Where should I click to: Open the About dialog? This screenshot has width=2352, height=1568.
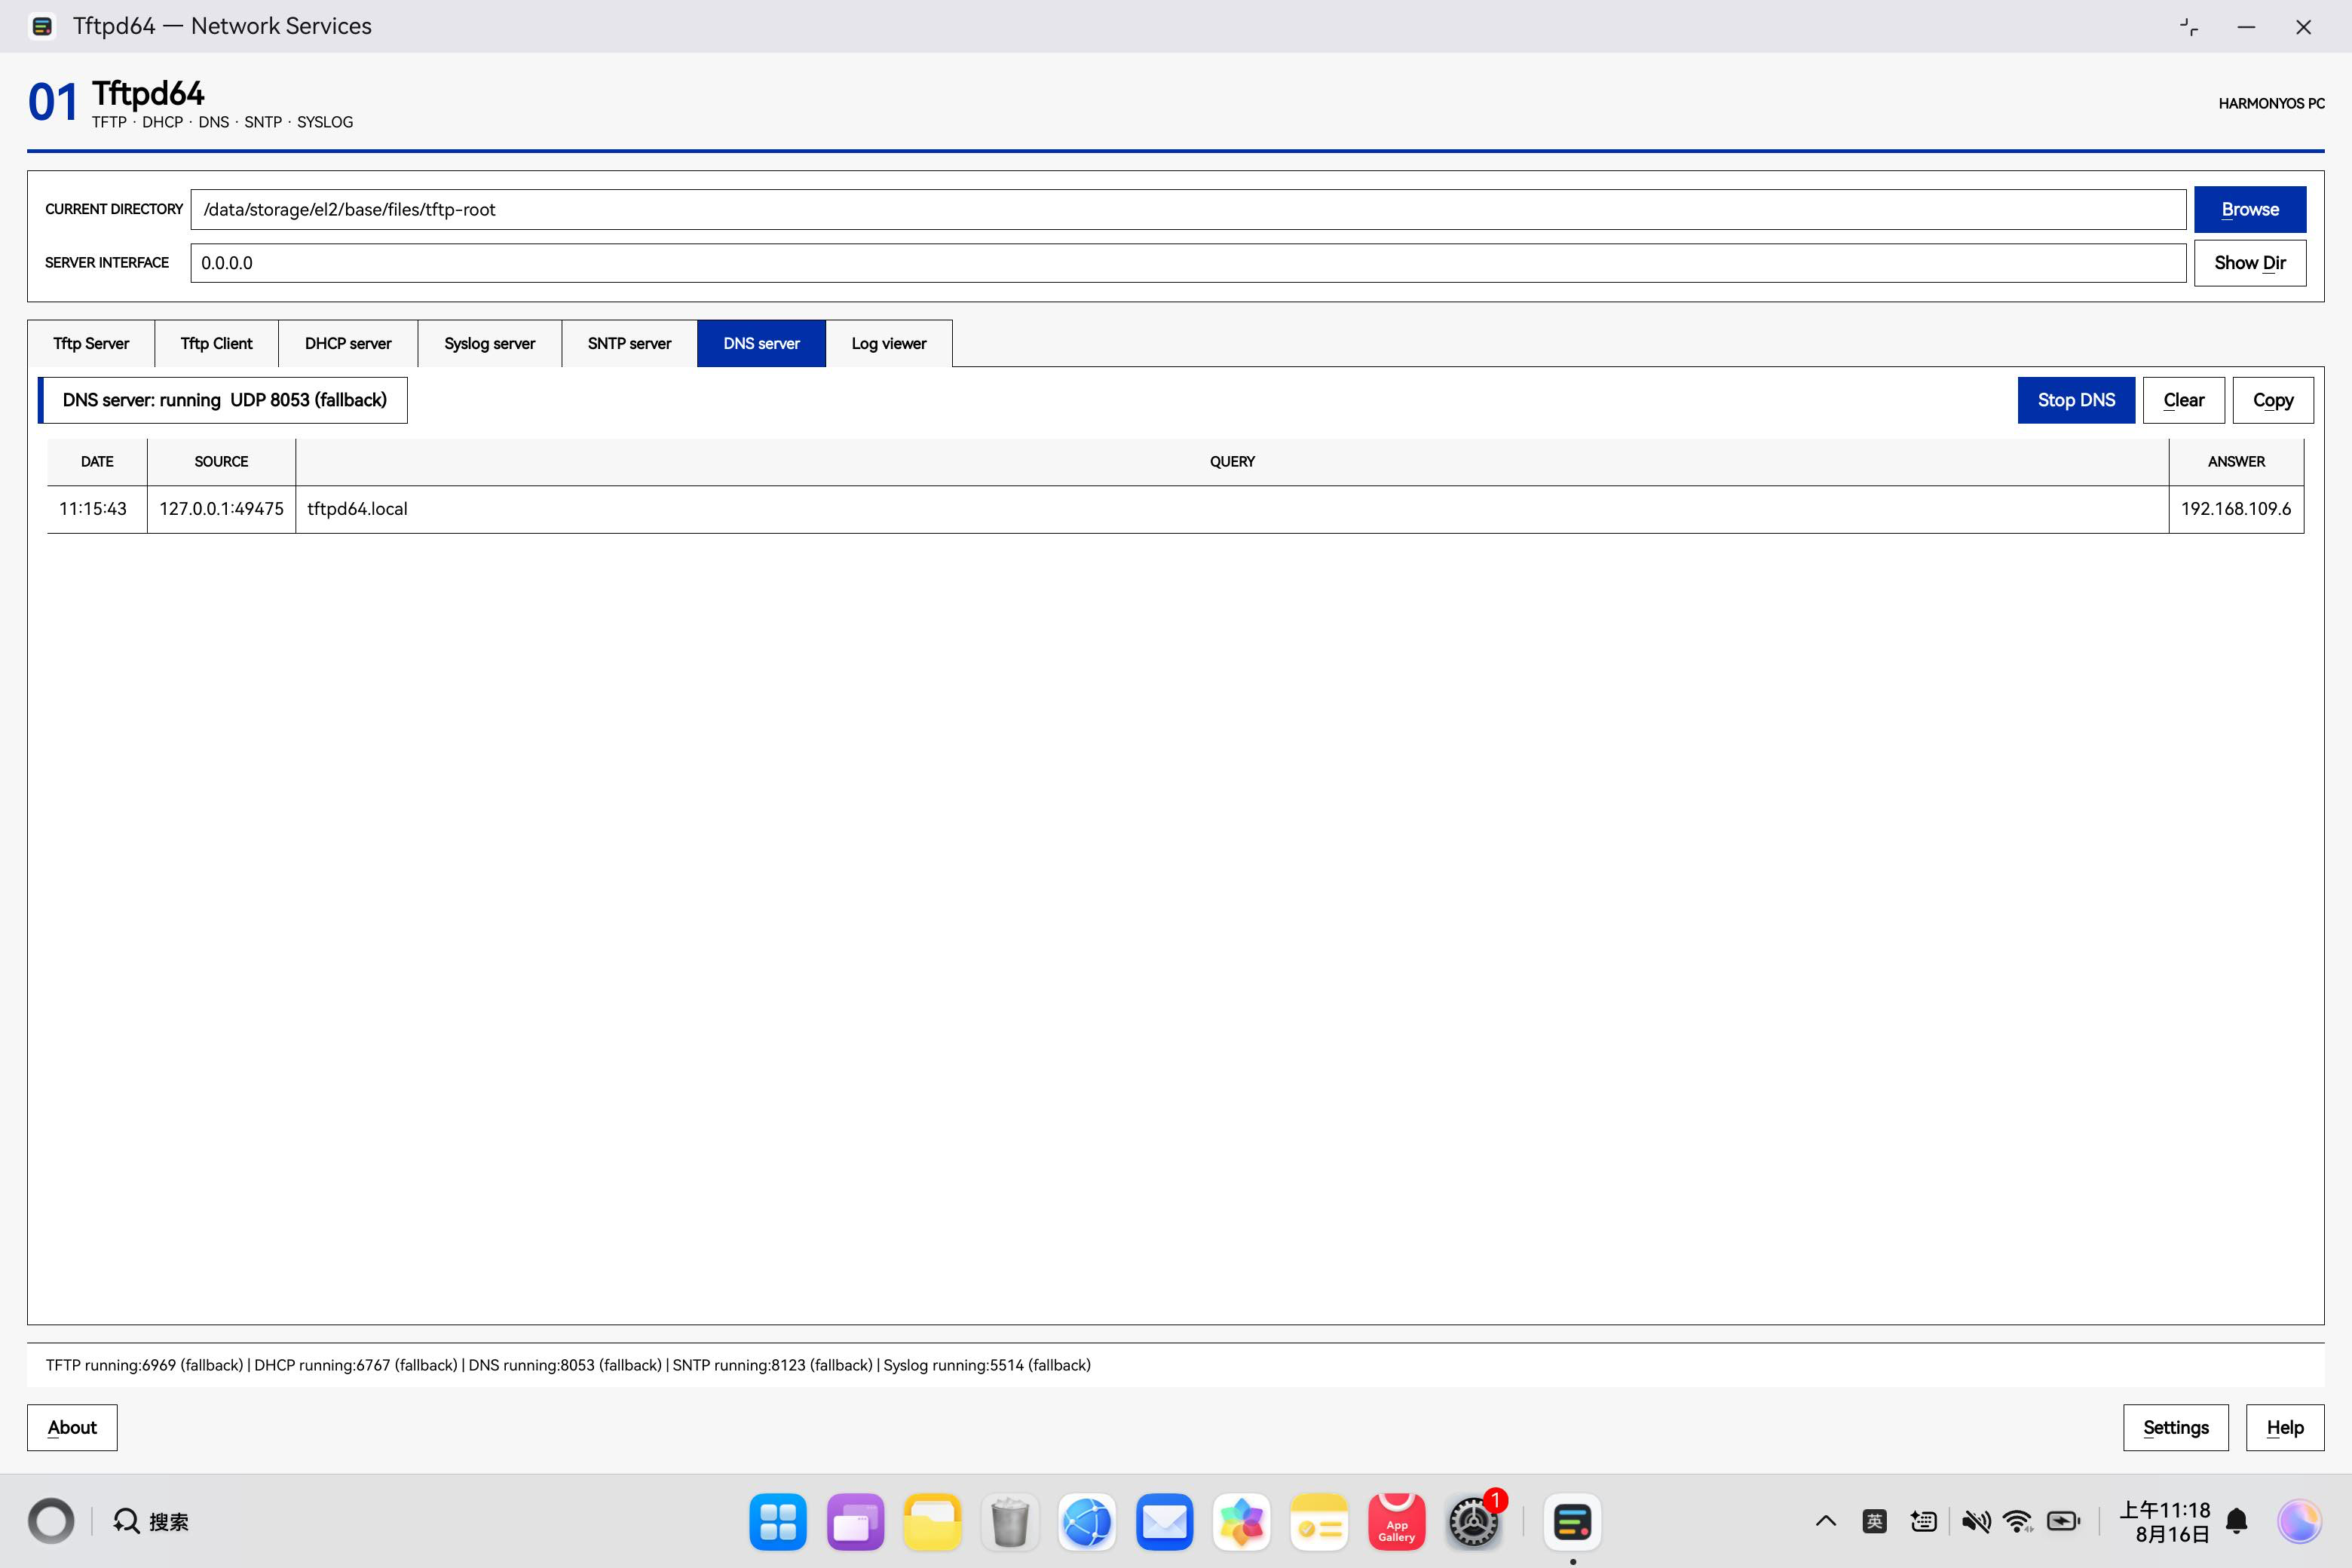[72, 1427]
